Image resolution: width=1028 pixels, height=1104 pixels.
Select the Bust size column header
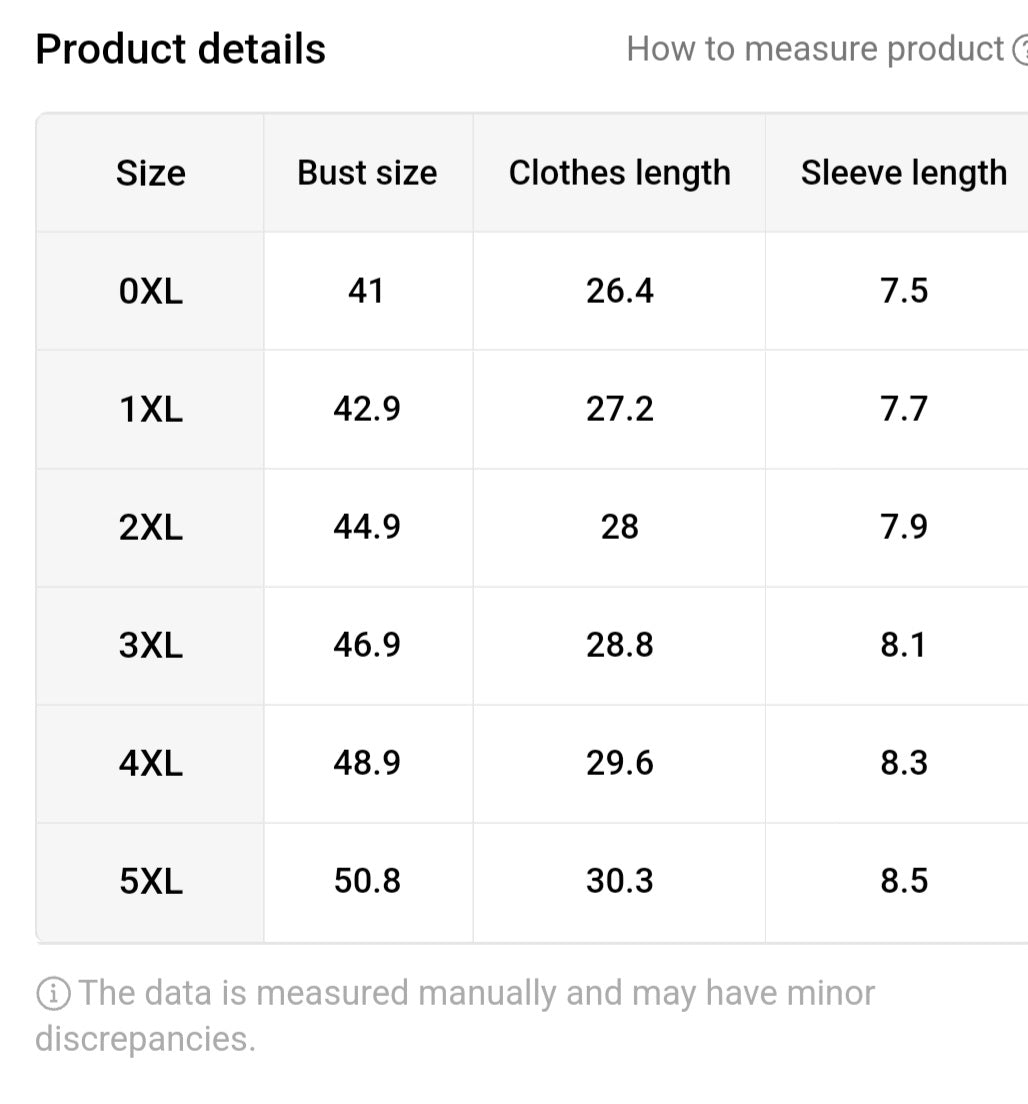[367, 173]
